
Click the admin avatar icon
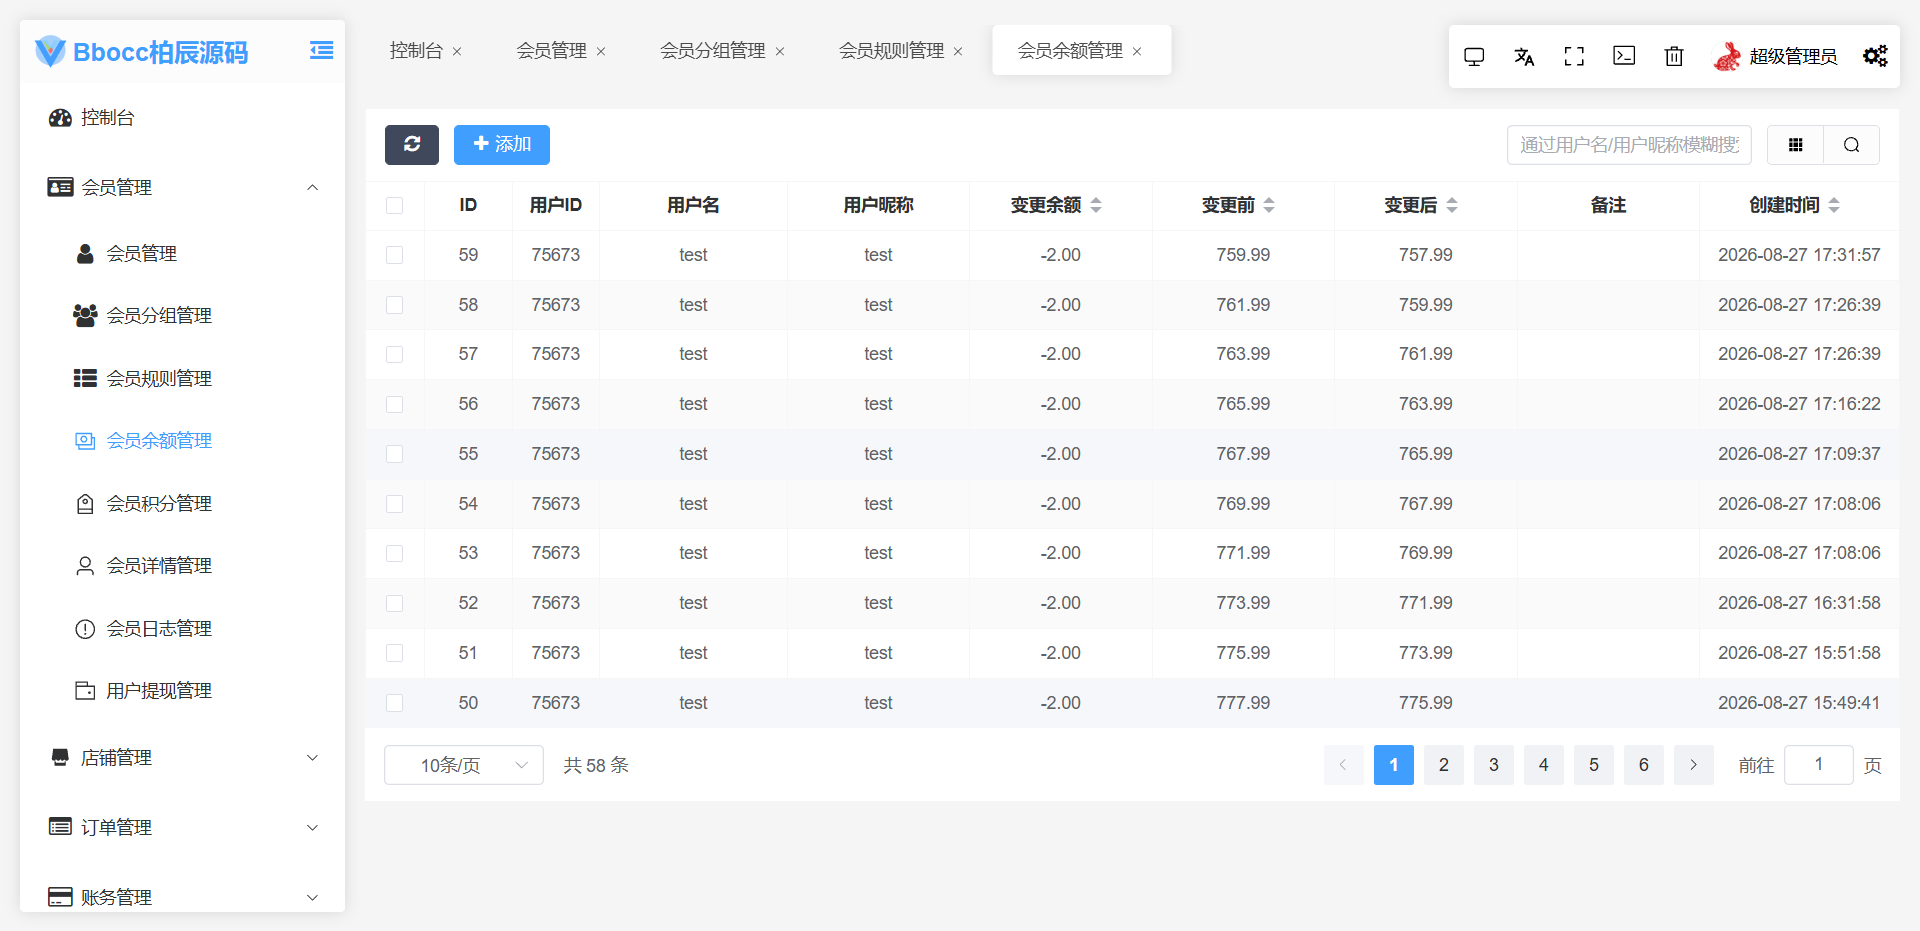tap(1727, 56)
